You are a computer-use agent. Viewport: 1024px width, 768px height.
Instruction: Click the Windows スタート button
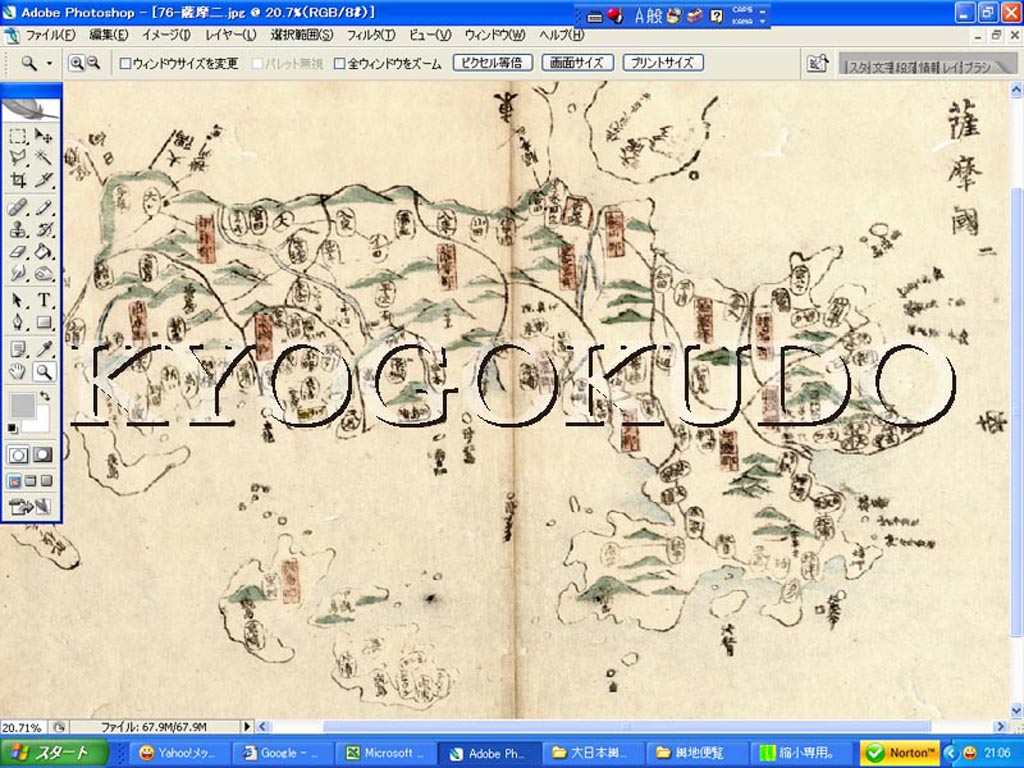pyautogui.click(x=54, y=753)
